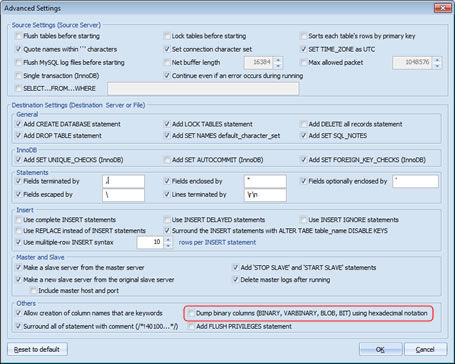Increase rows per INSERT statement
Image resolution: width=455 pixels, height=364 pixels.
coord(168,239)
